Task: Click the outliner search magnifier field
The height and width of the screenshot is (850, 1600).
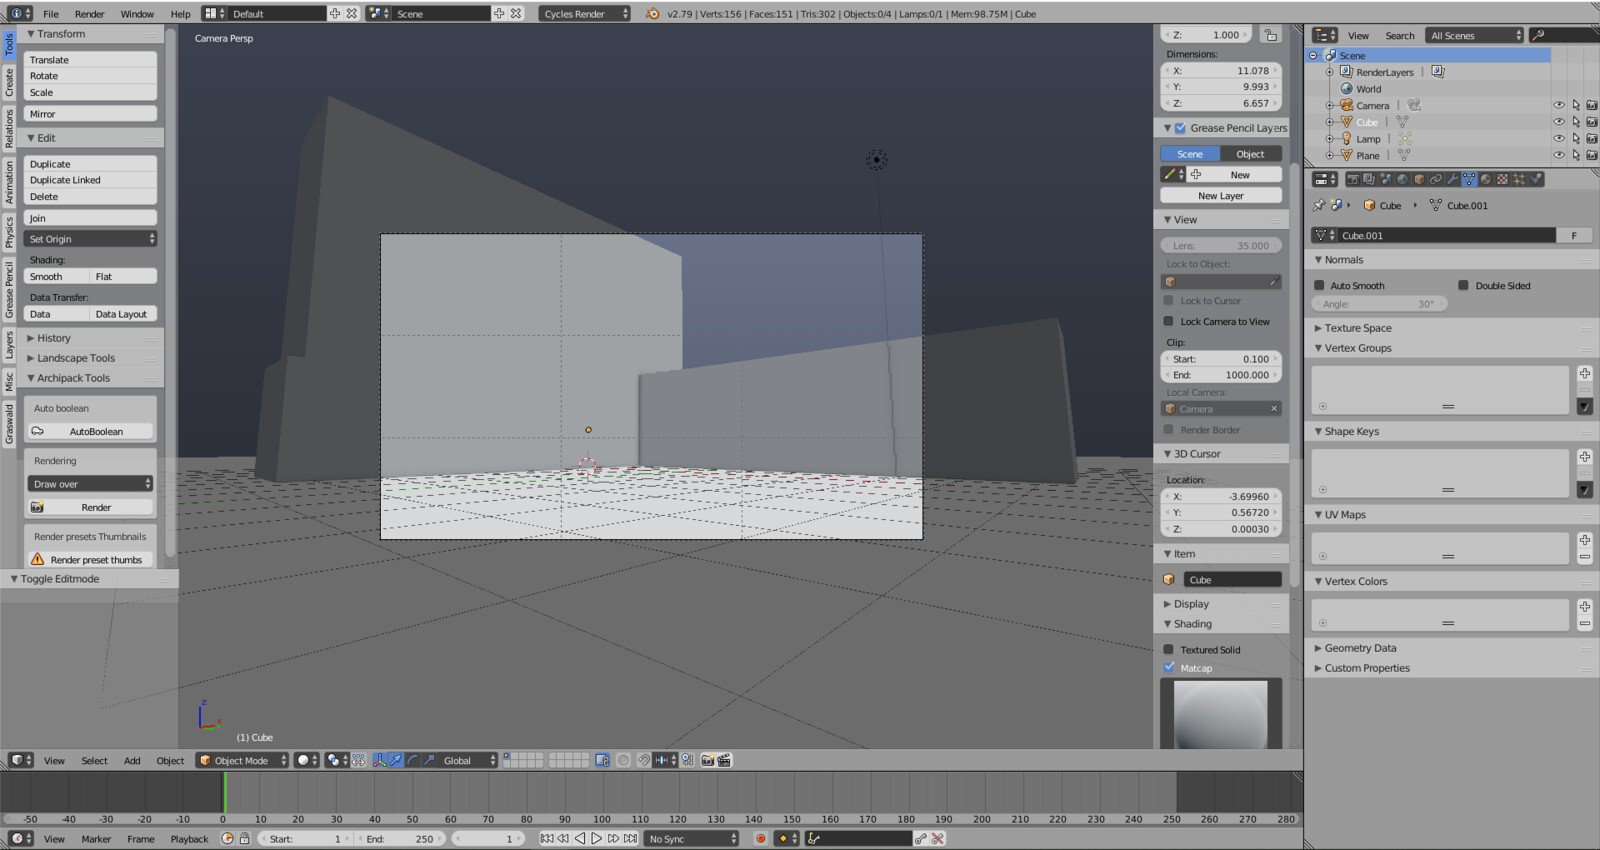Action: 1563,35
